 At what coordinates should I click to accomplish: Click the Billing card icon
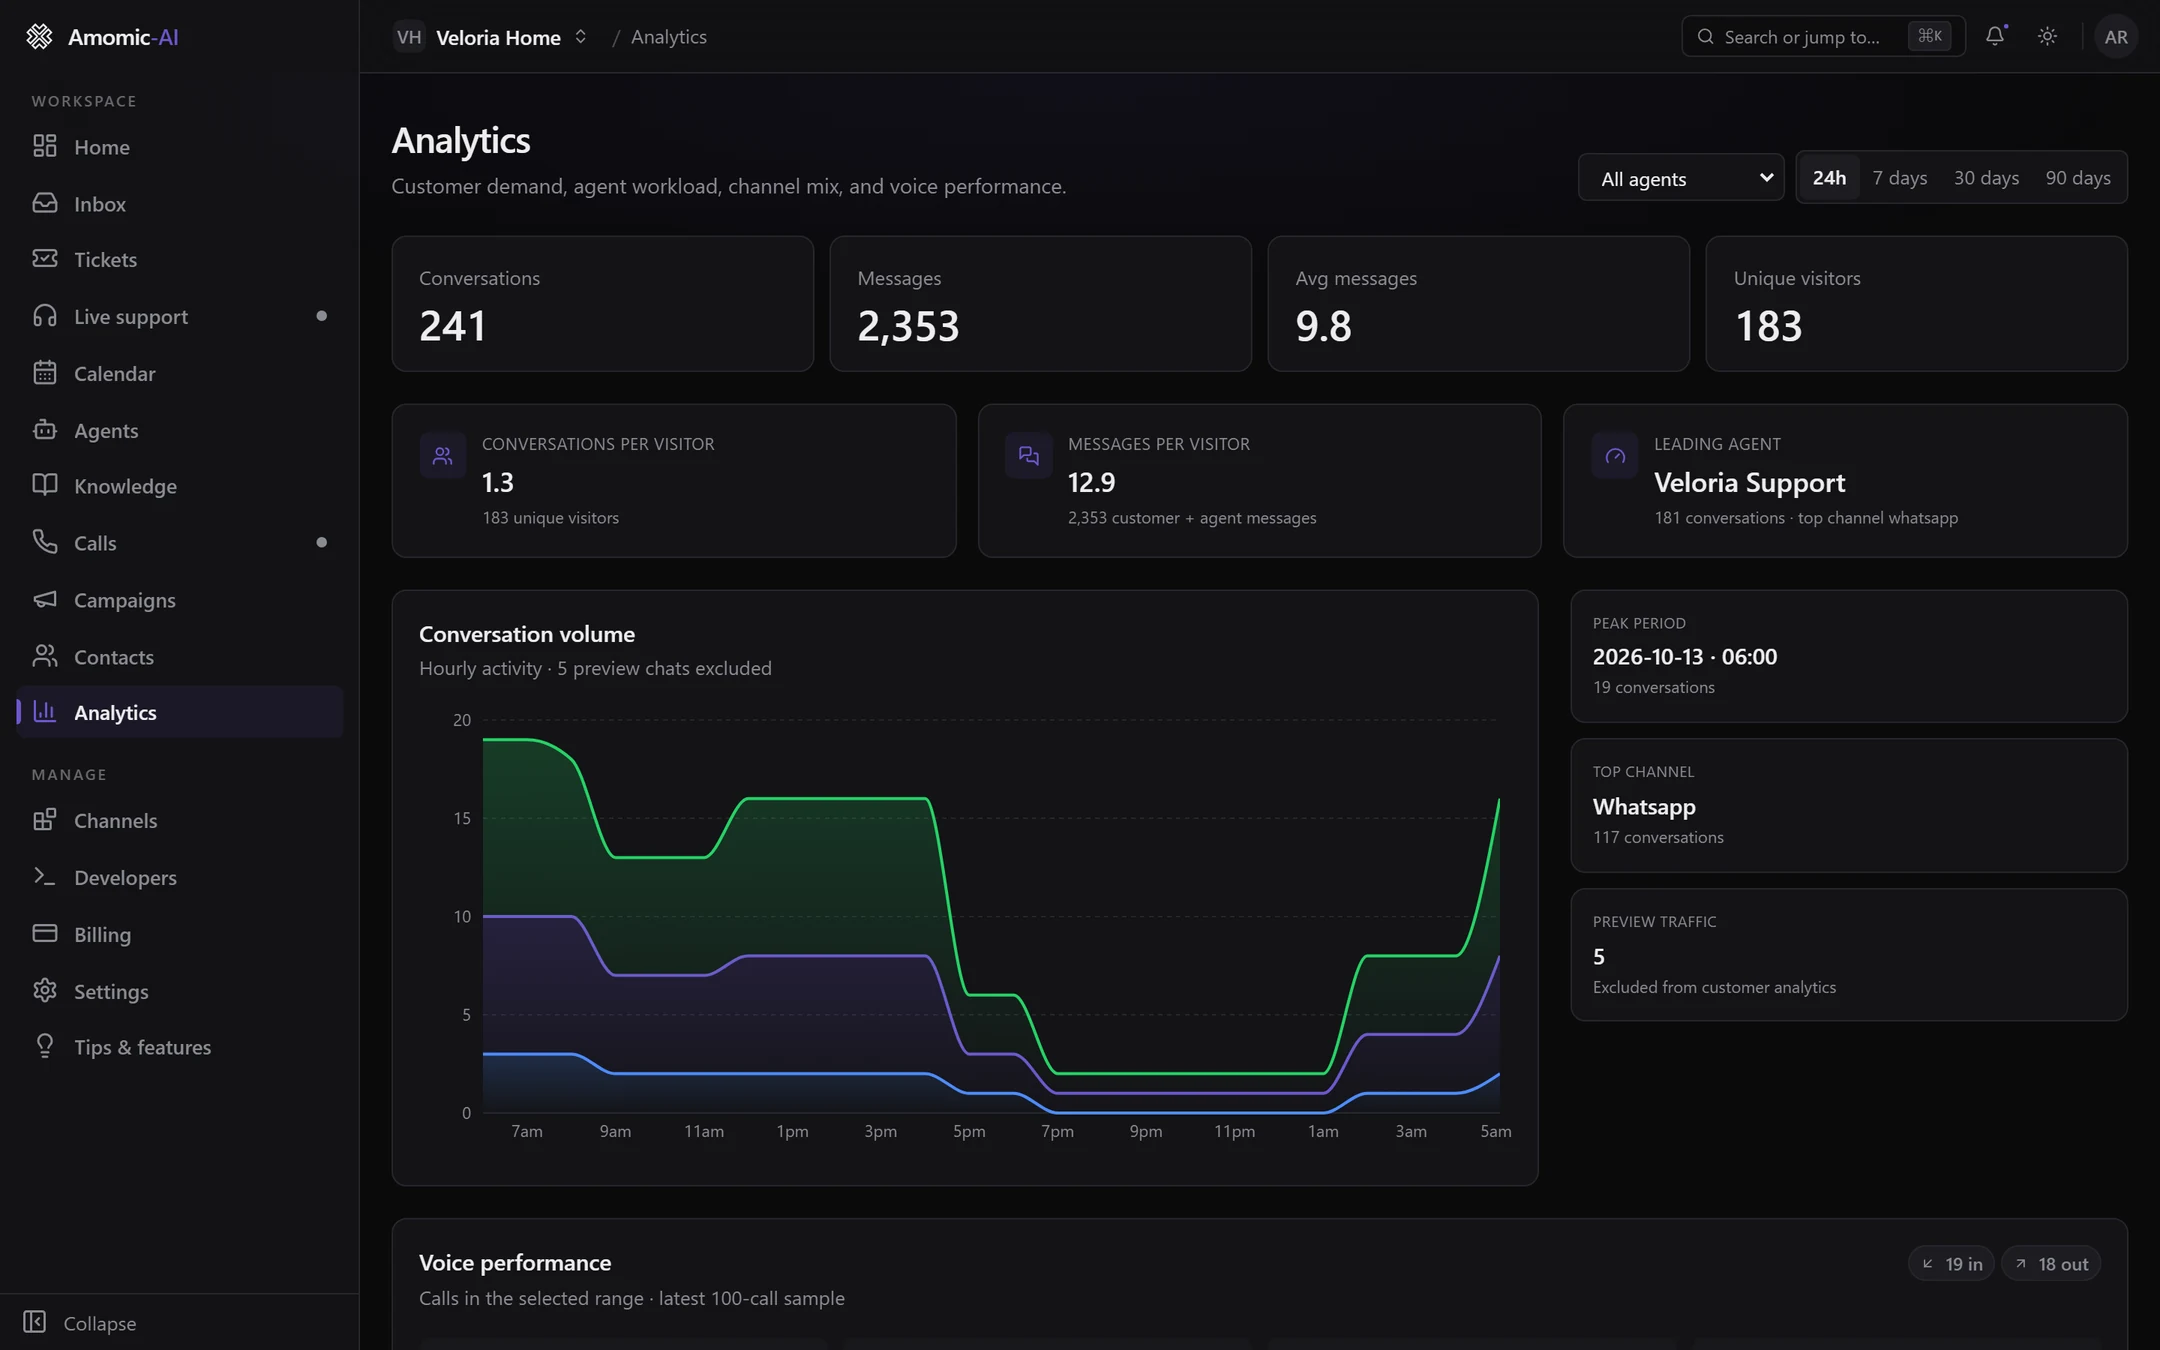point(45,933)
